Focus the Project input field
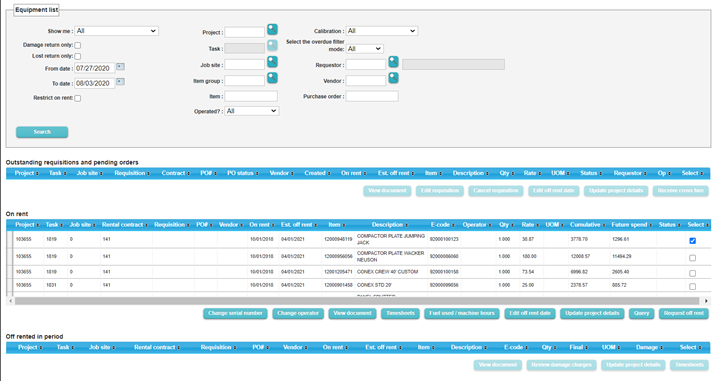 (245, 32)
